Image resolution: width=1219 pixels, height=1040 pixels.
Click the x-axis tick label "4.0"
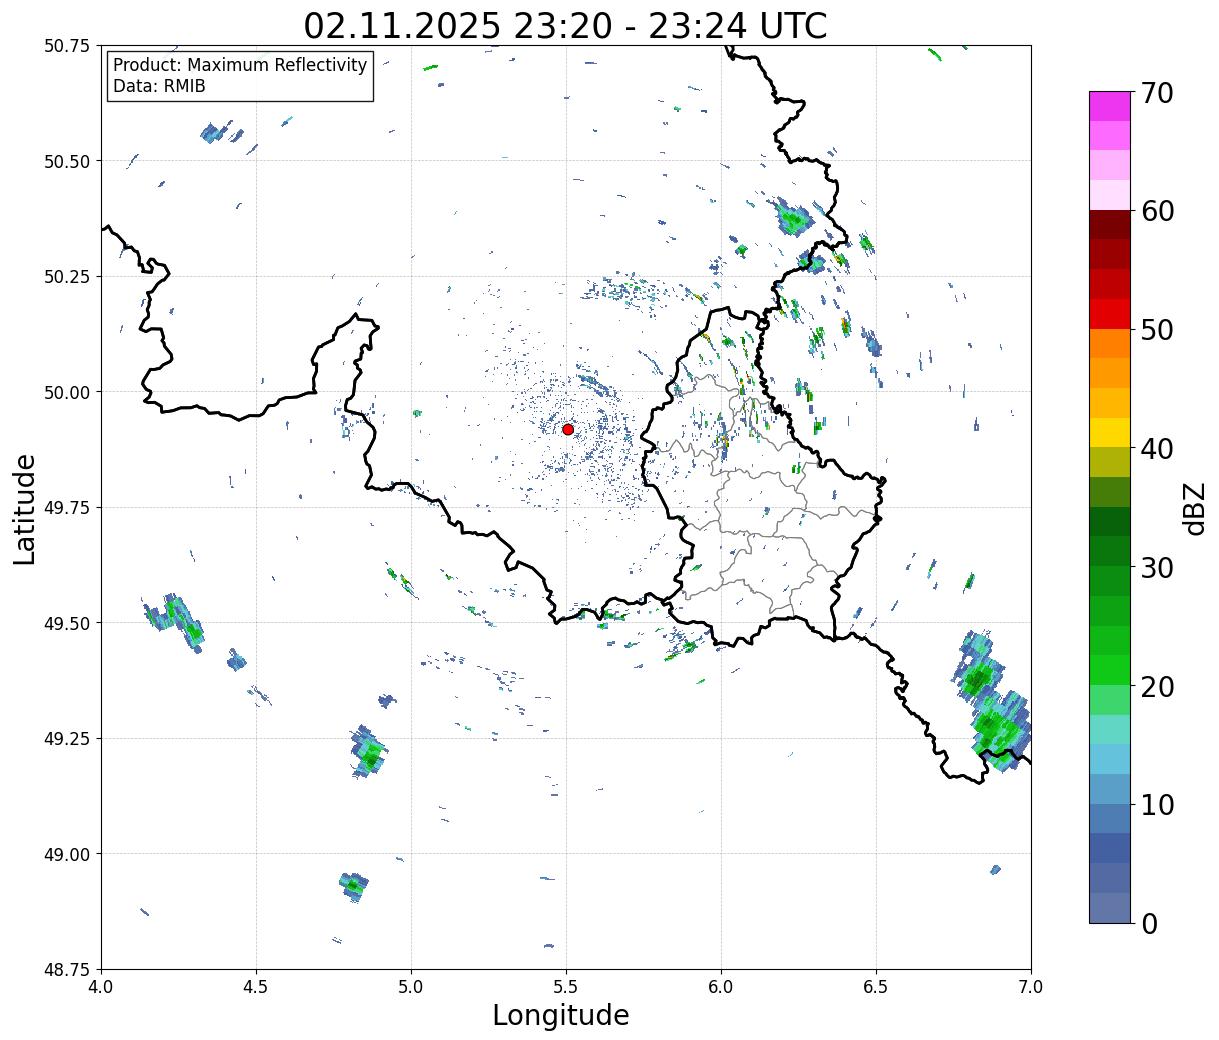coord(101,986)
